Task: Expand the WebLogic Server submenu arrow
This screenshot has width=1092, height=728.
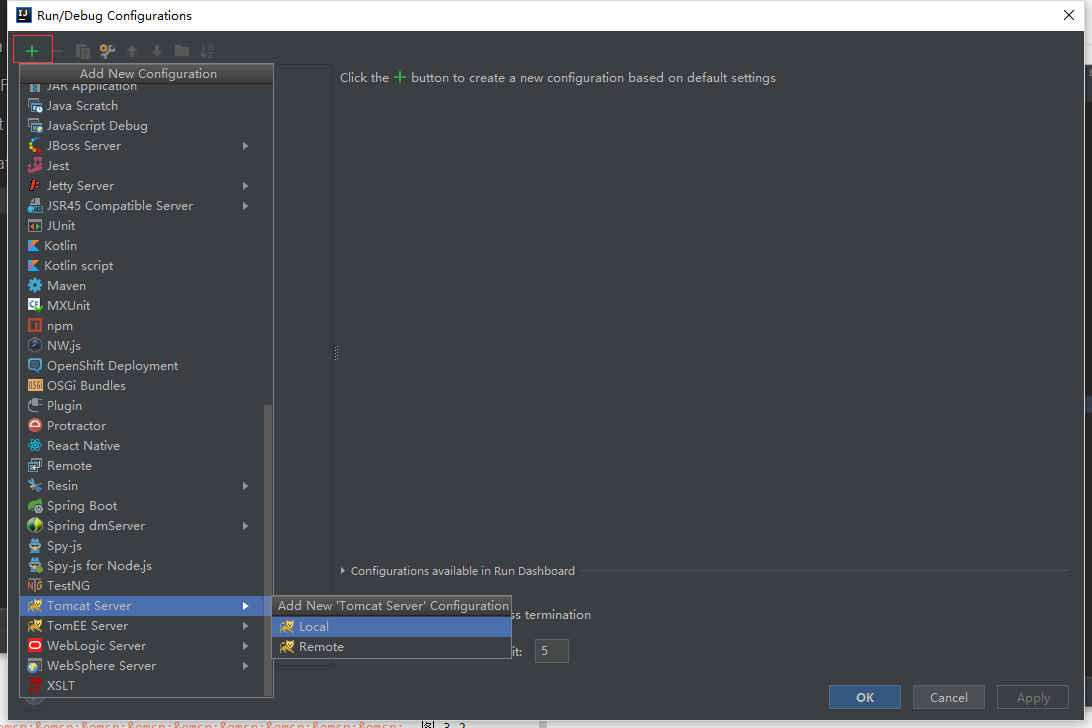Action: (245, 646)
